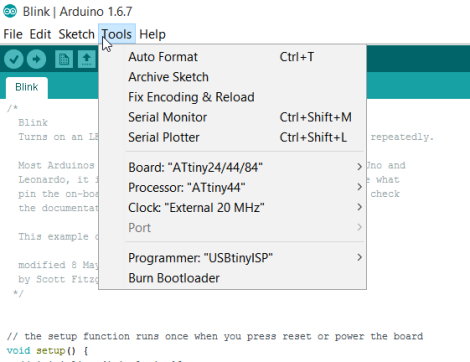
Task: Click the Verify checkmark toolbar icon
Action: [14, 59]
